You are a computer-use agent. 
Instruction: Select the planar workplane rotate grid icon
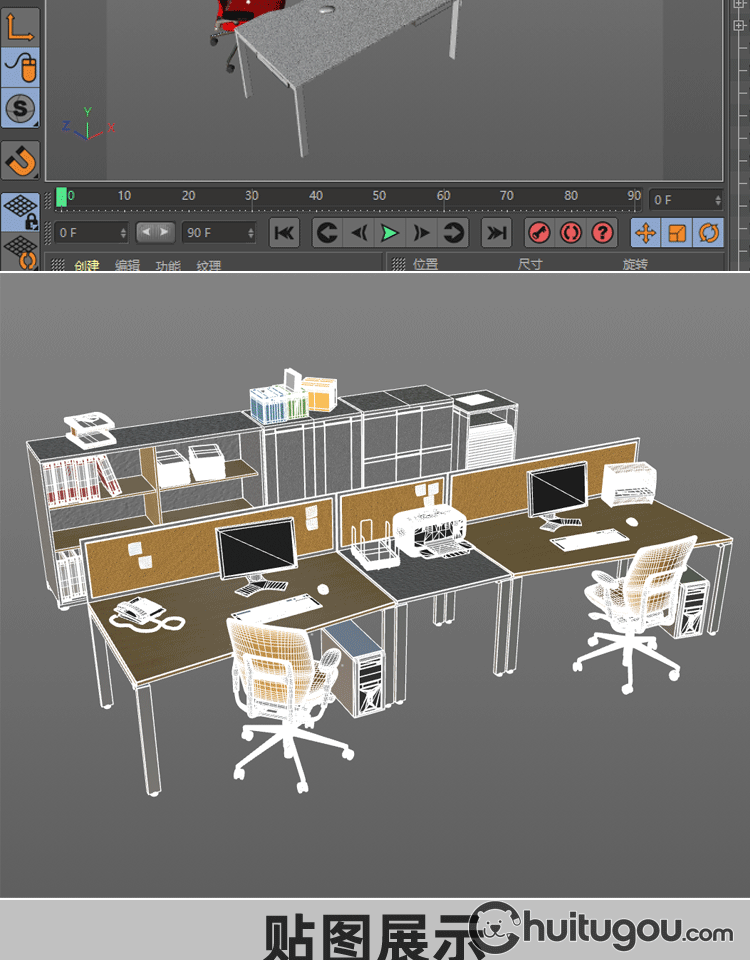pyautogui.click(x=20, y=252)
